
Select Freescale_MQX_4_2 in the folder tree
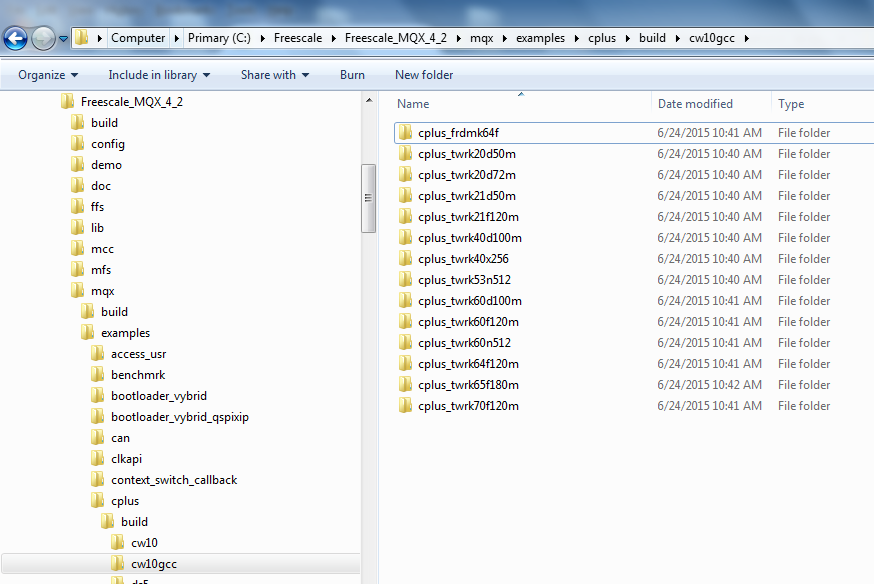pos(132,102)
